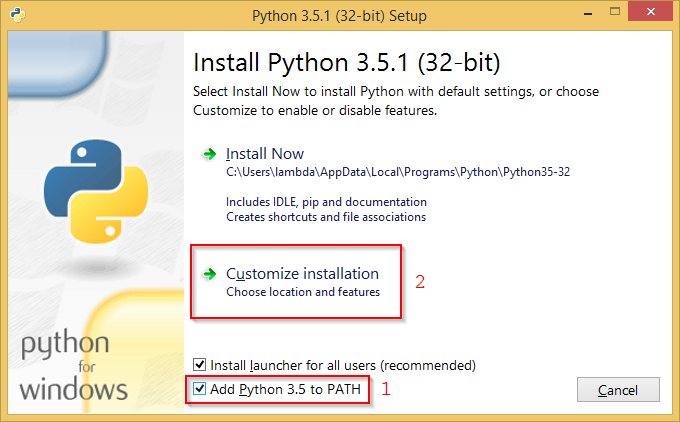The width and height of the screenshot is (680, 422).
Task: Toggle Install launcher for all users checkbox
Action: tap(199, 364)
